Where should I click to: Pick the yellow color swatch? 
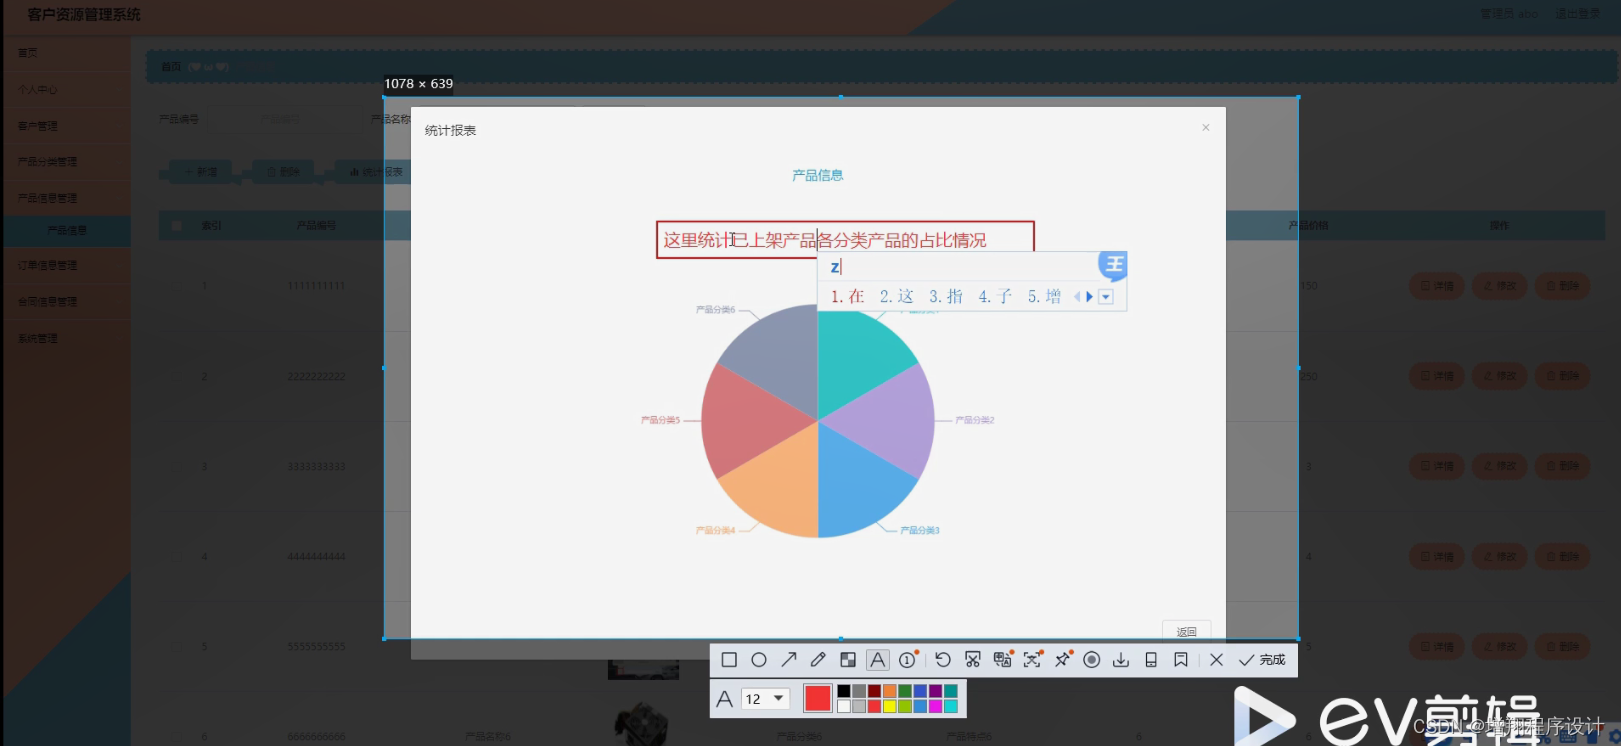(x=889, y=706)
